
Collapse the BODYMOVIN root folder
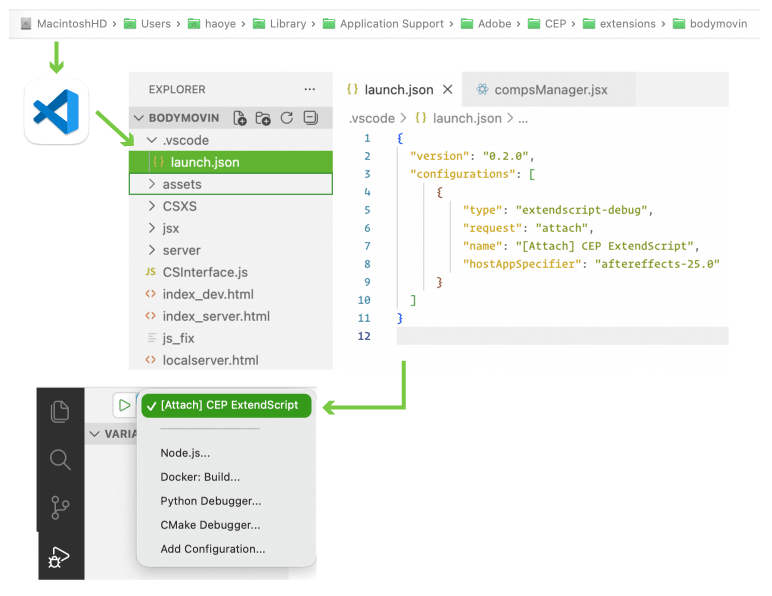[139, 118]
